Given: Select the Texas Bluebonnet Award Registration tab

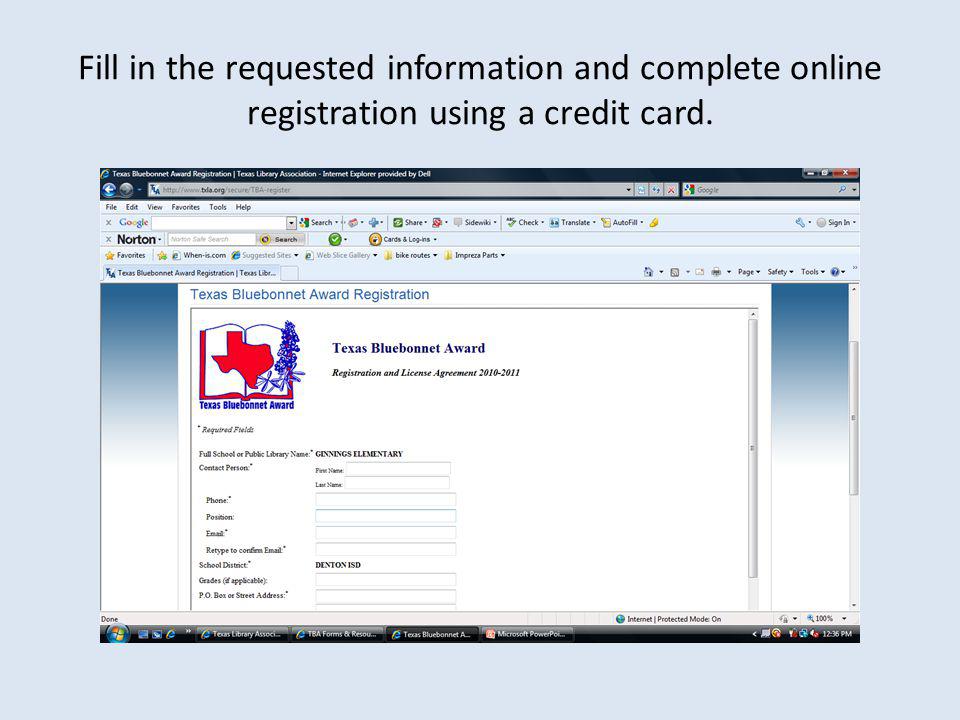Looking at the screenshot, I should tap(190, 273).
